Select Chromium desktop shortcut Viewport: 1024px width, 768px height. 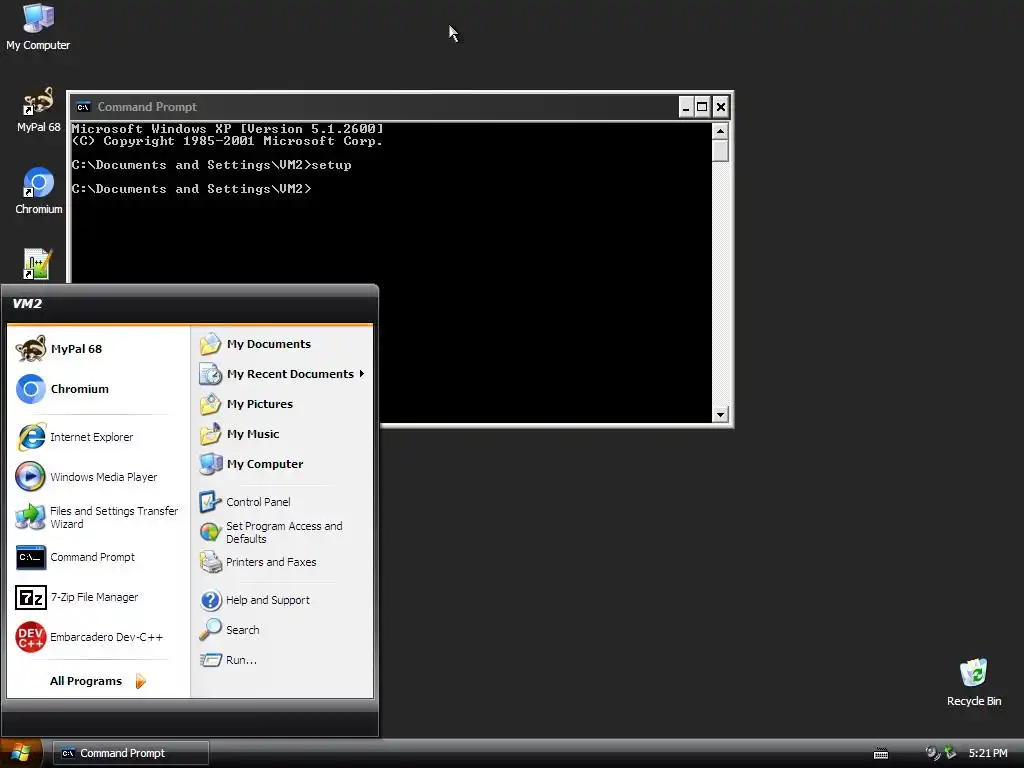click(x=38, y=191)
